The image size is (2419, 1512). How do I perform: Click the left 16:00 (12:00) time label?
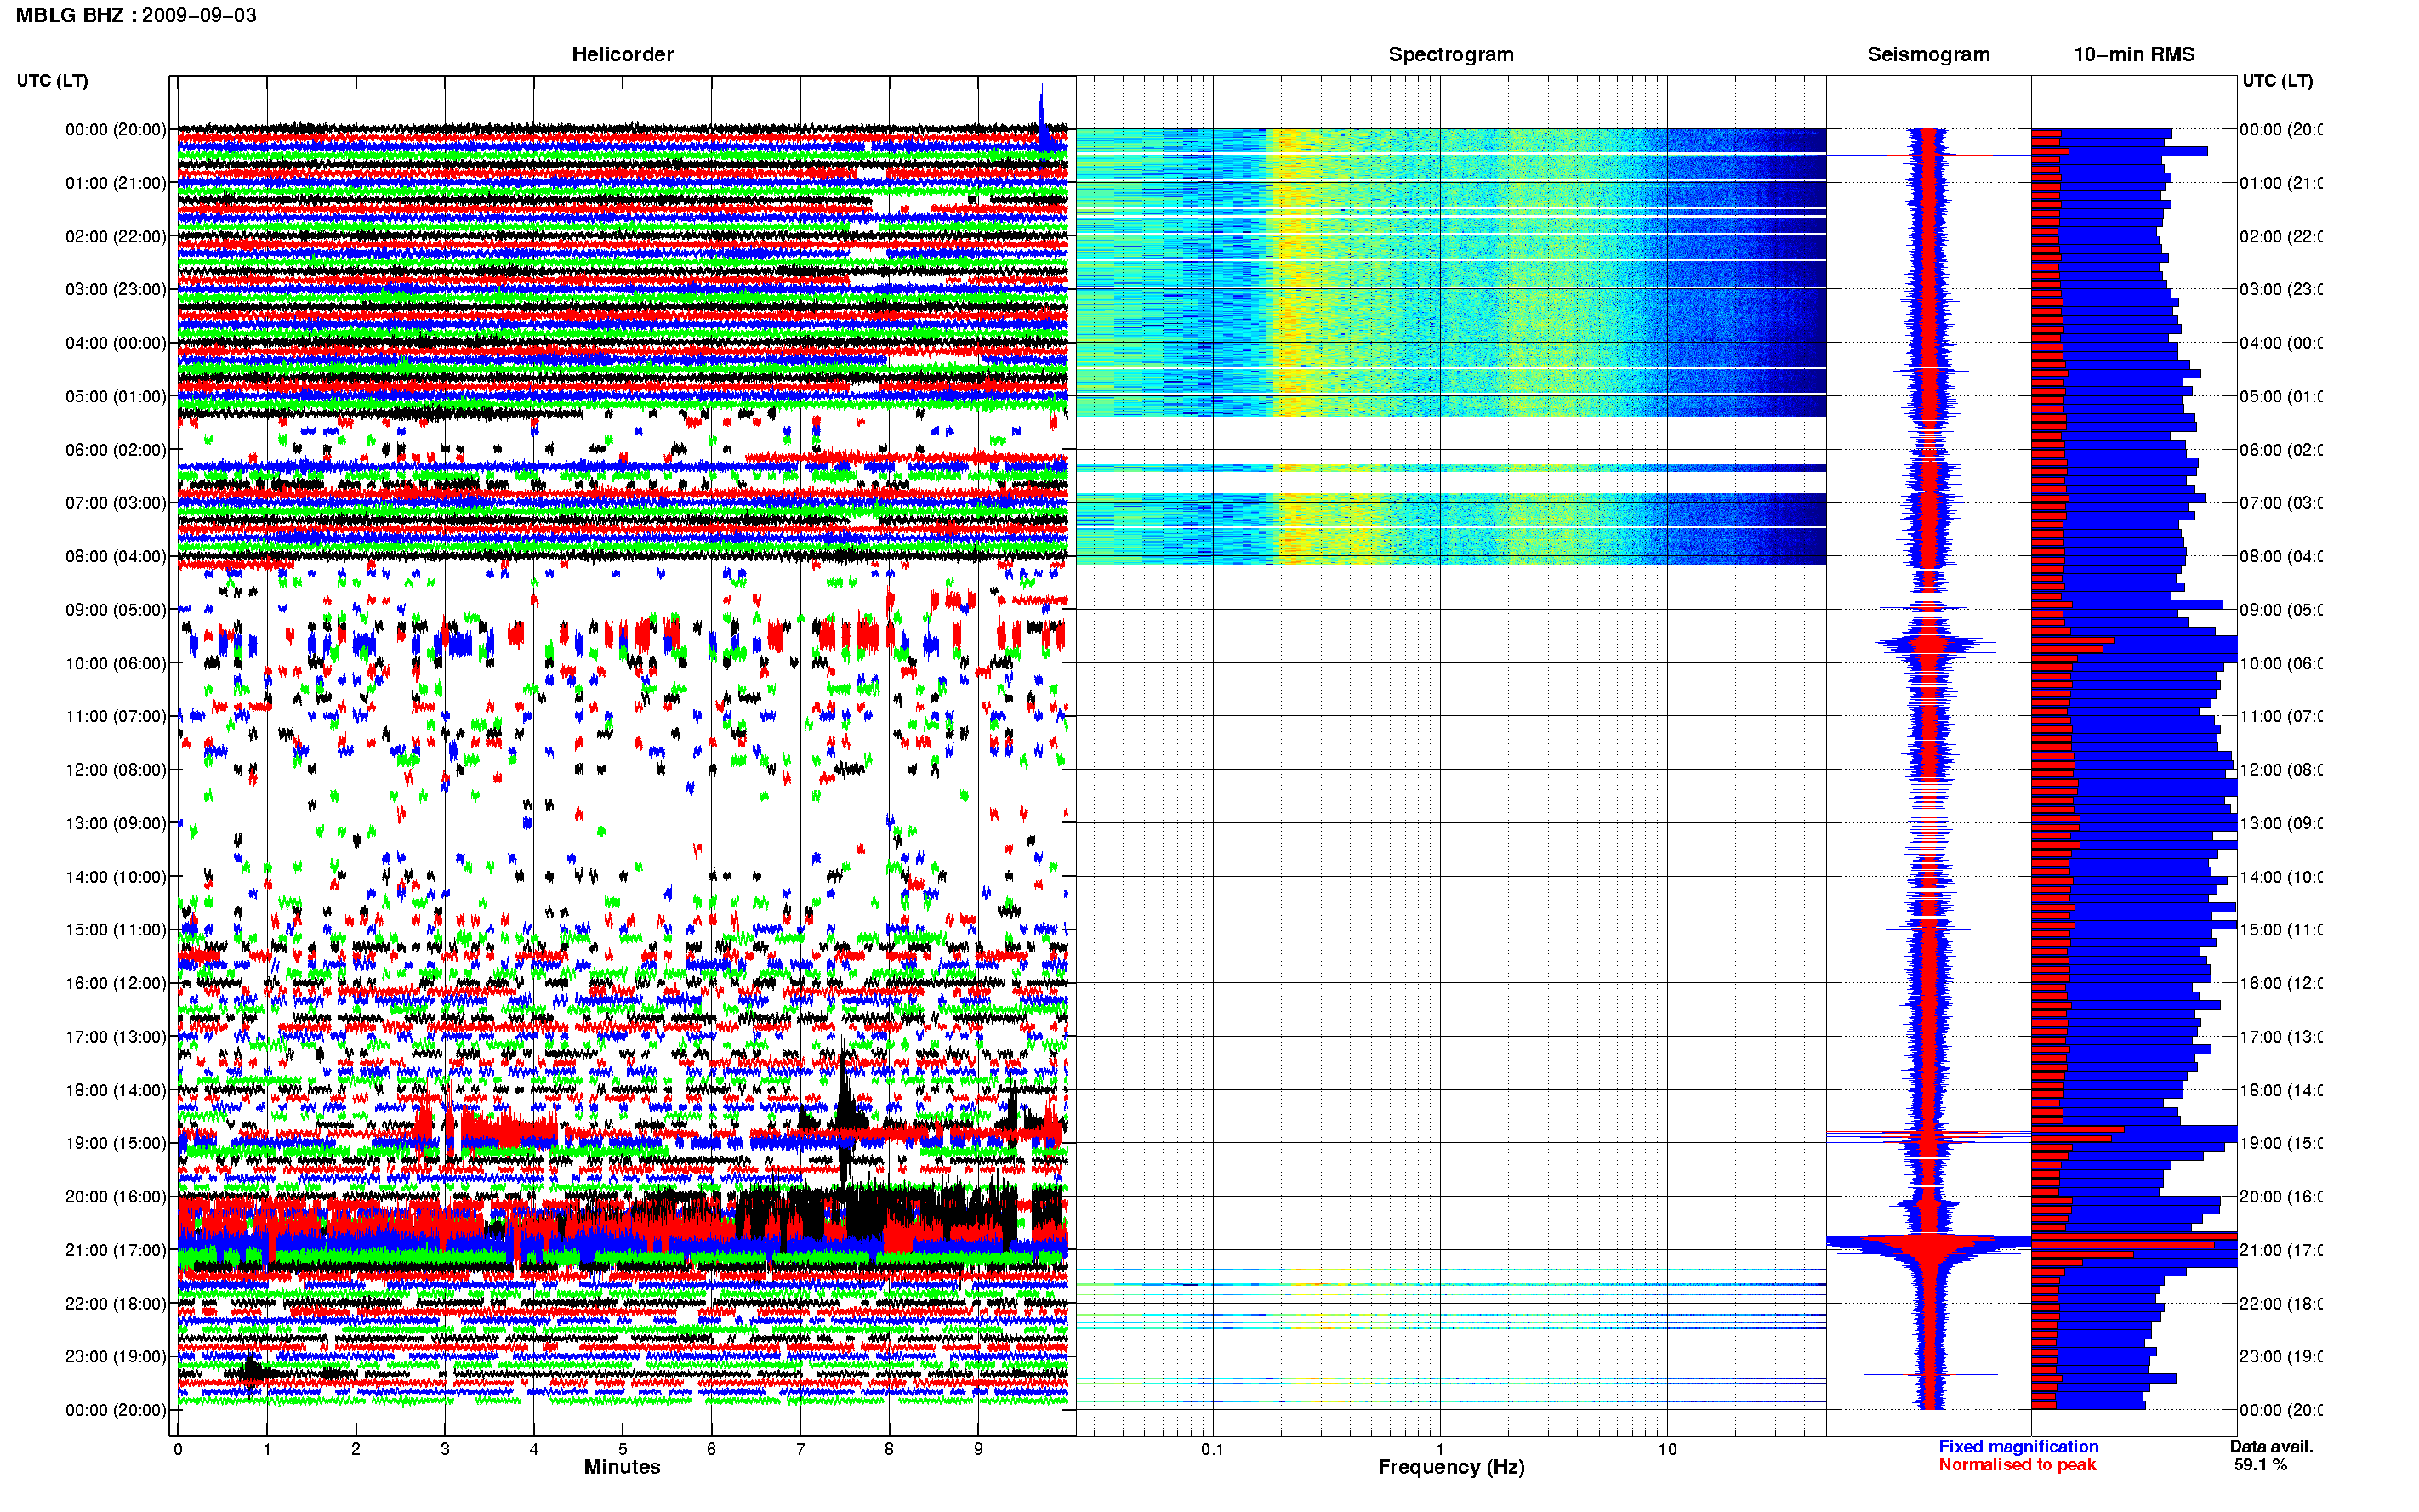pos(115,983)
